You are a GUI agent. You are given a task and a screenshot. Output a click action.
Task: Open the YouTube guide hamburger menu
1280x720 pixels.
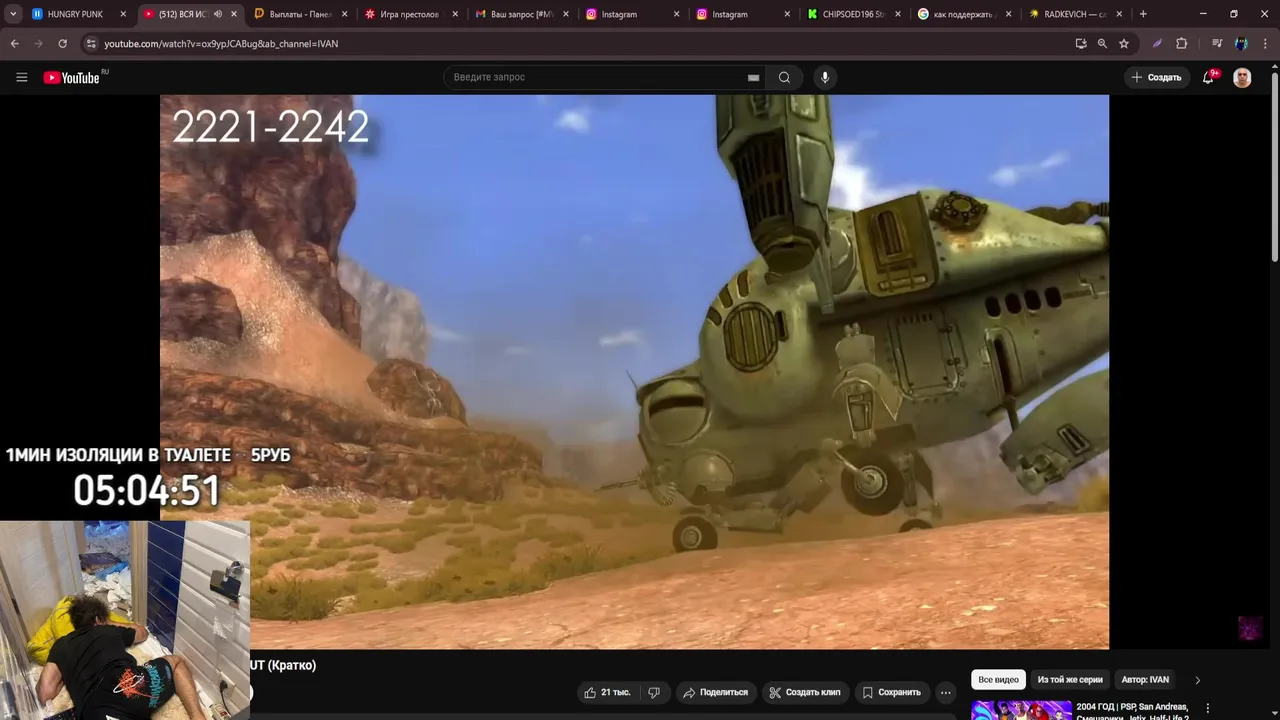point(21,77)
